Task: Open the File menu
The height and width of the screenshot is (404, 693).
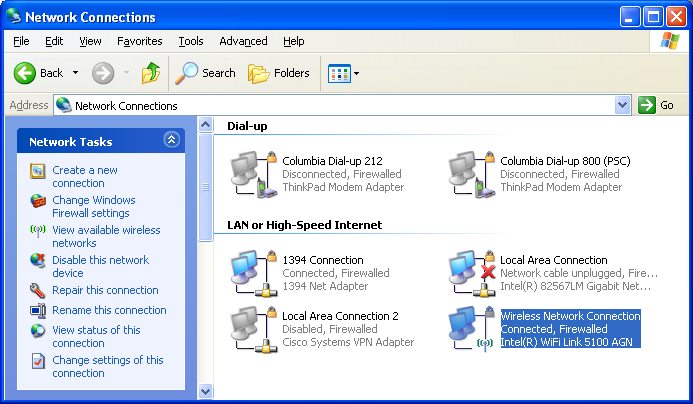Action: pyautogui.click(x=21, y=41)
